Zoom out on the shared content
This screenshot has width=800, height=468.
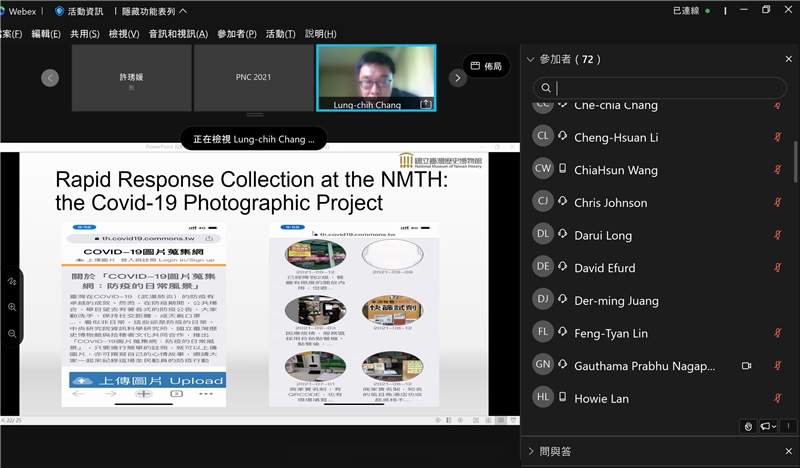(12, 334)
